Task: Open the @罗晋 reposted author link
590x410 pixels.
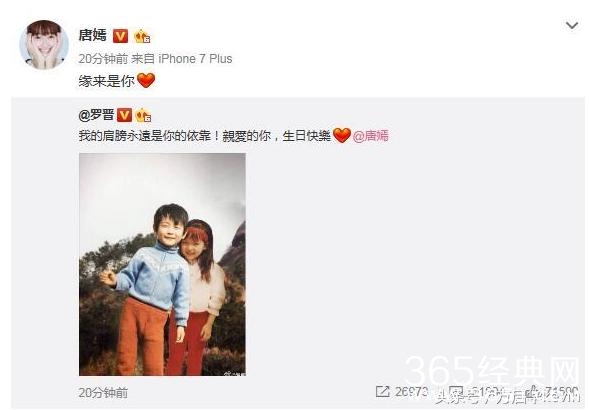Action: pyautogui.click(x=96, y=115)
